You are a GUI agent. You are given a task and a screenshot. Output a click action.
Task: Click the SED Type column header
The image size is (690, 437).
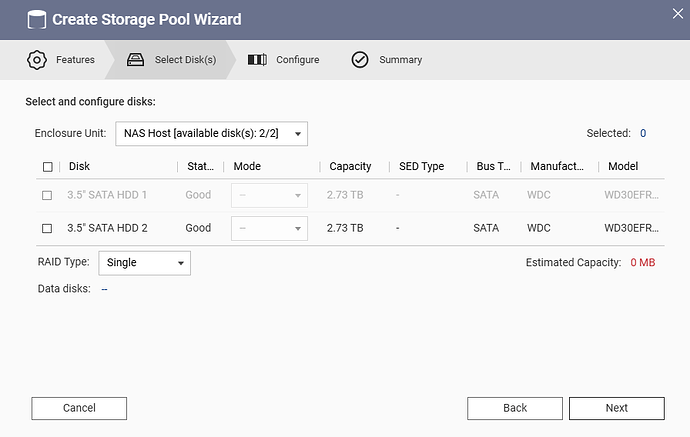422,166
